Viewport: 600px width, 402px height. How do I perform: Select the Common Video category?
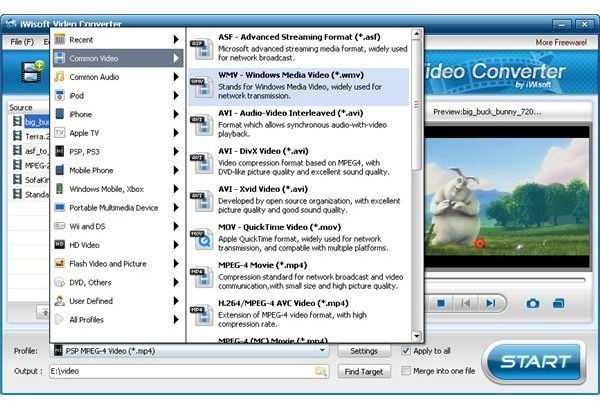click(118, 58)
